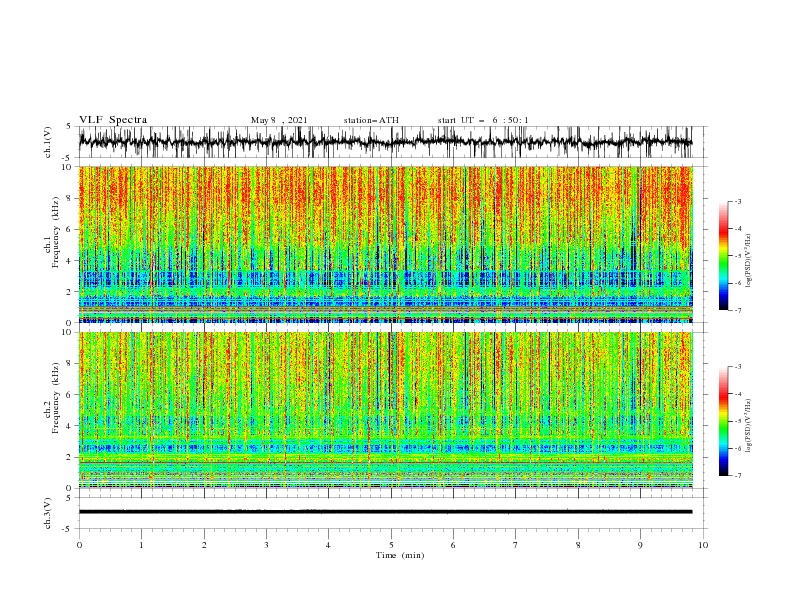Click time axis tick label '4'
The width and height of the screenshot is (792, 612).
(328, 545)
